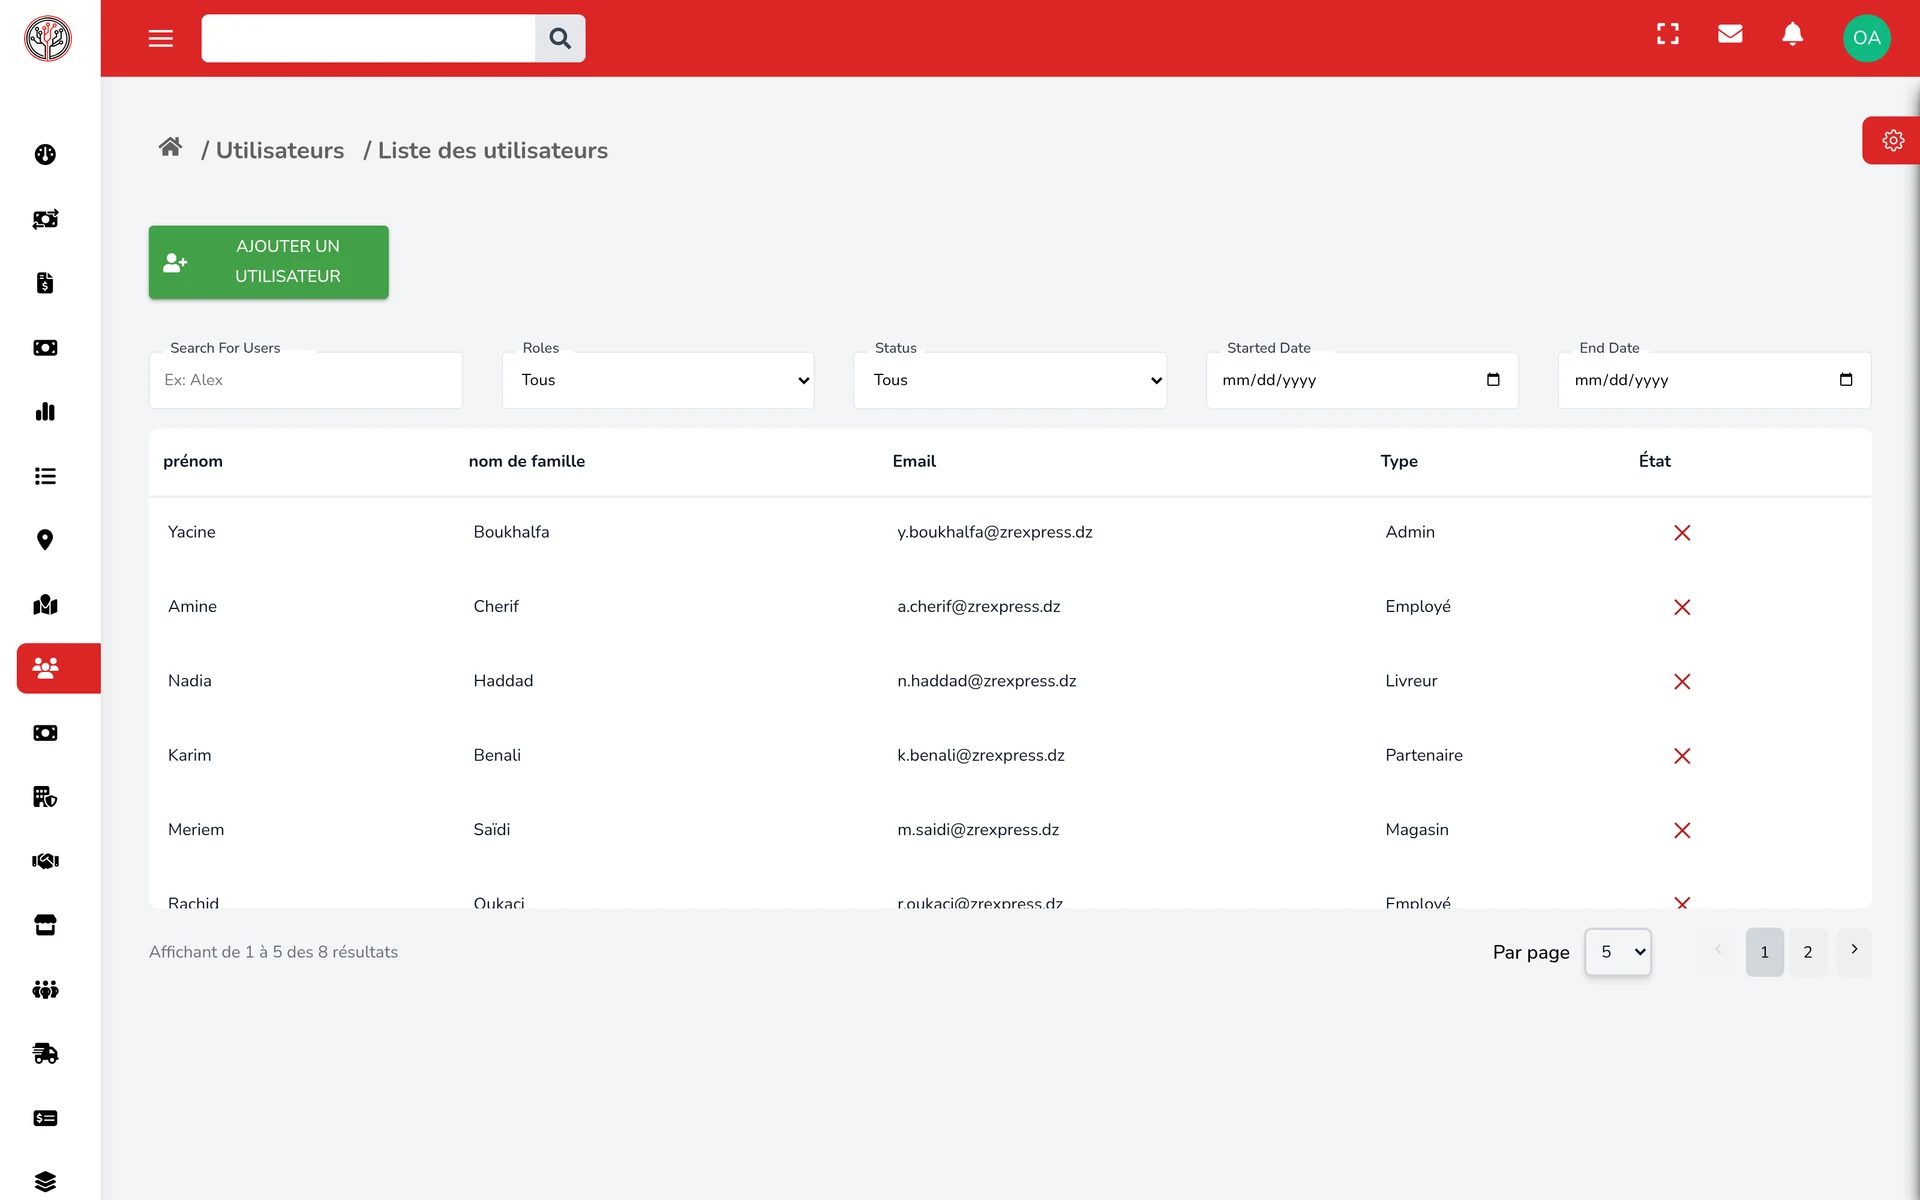1920x1200 pixels.
Task: Go to pagination page 2
Action: (1808, 952)
